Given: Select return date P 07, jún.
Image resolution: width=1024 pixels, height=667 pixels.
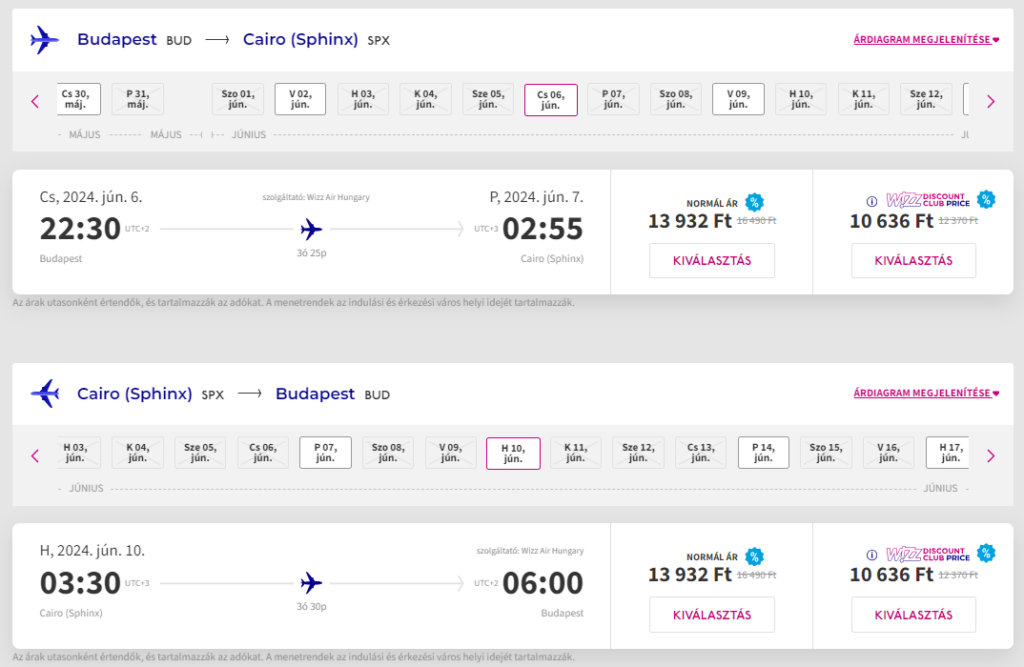Looking at the screenshot, I should pos(325,452).
